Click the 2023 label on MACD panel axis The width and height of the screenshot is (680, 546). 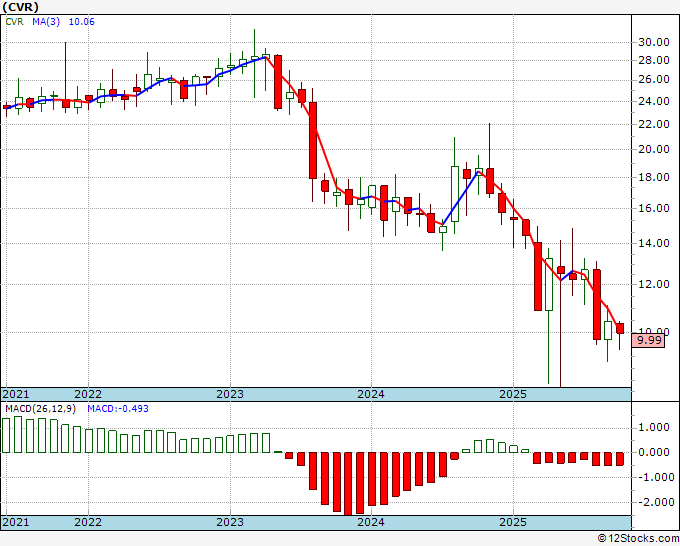pyautogui.click(x=230, y=522)
